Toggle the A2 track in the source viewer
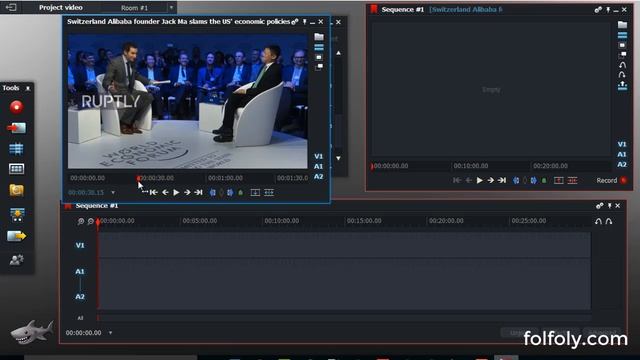Viewport: 640px width, 360px height. click(x=318, y=176)
